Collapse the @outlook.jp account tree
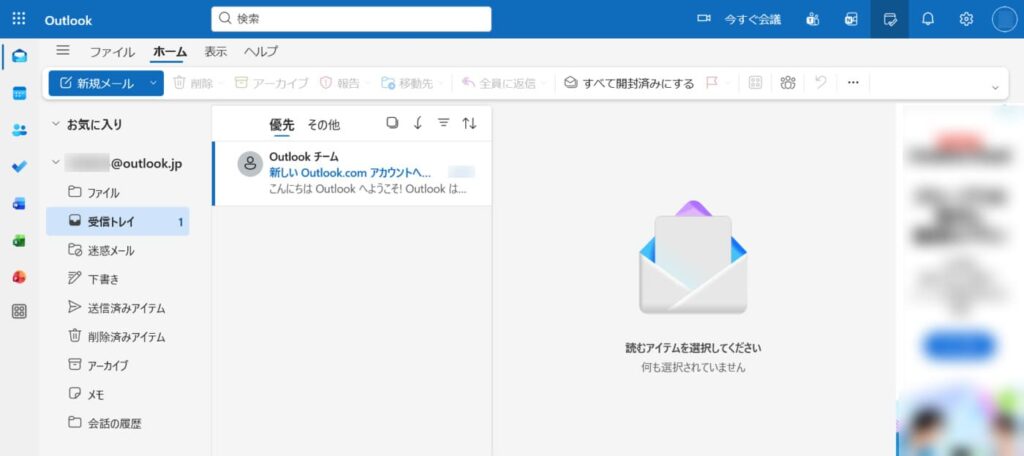1024x456 pixels. [x=56, y=163]
